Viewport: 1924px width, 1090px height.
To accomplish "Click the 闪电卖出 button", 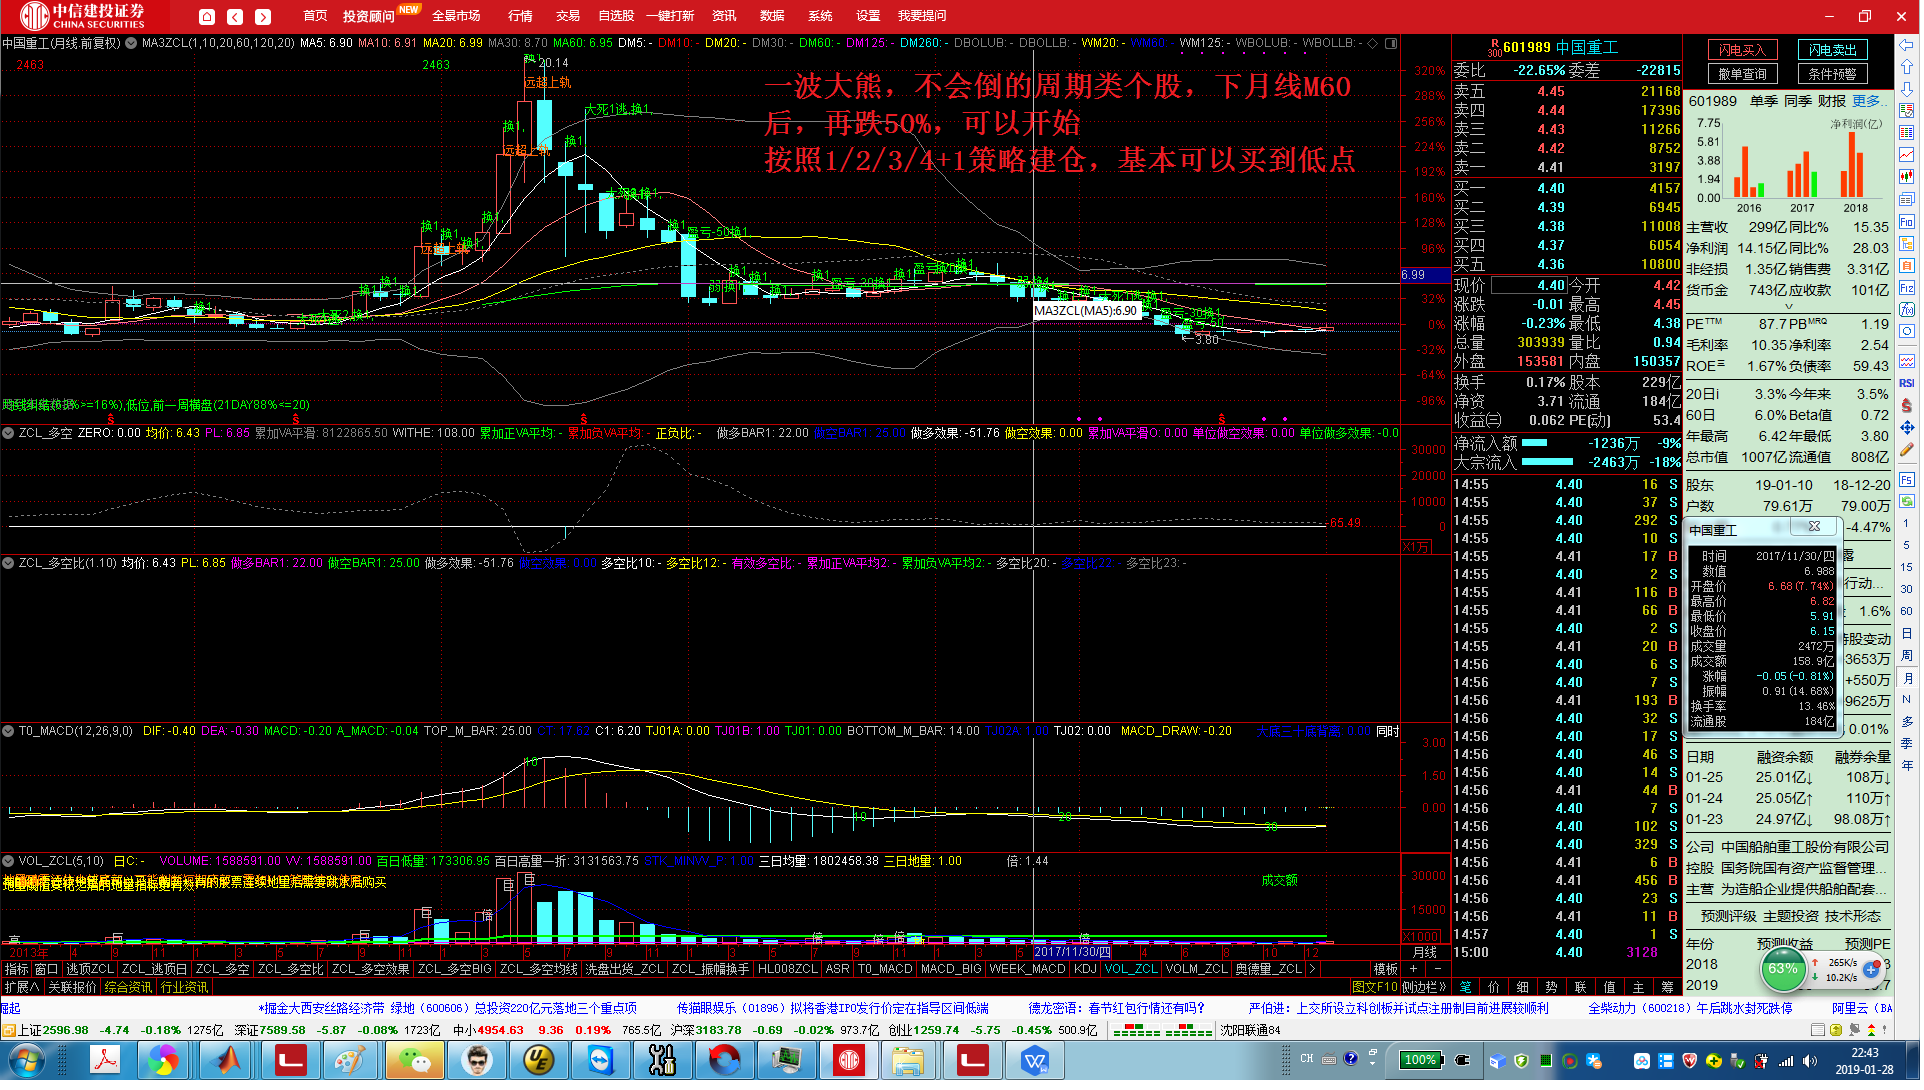I will 1833,50.
